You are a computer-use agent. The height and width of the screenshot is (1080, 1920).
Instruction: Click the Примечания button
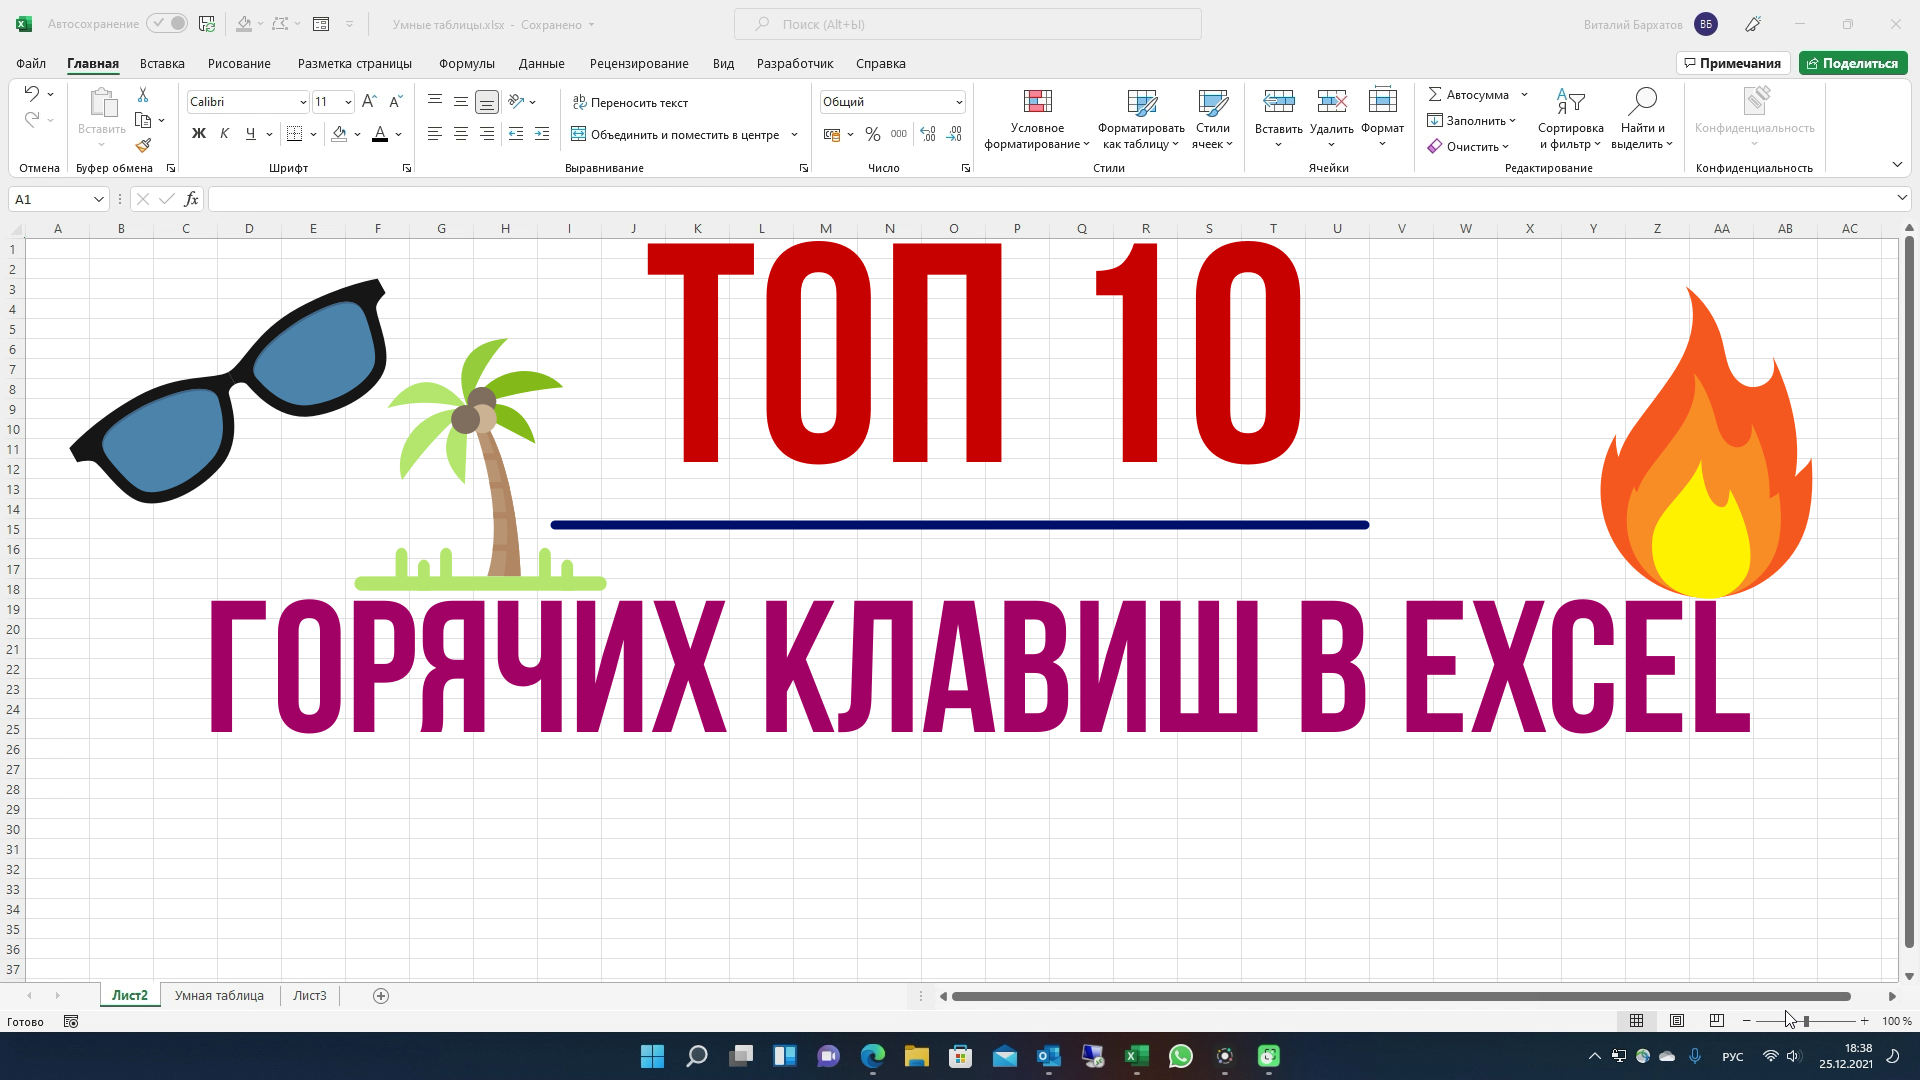[1733, 63]
